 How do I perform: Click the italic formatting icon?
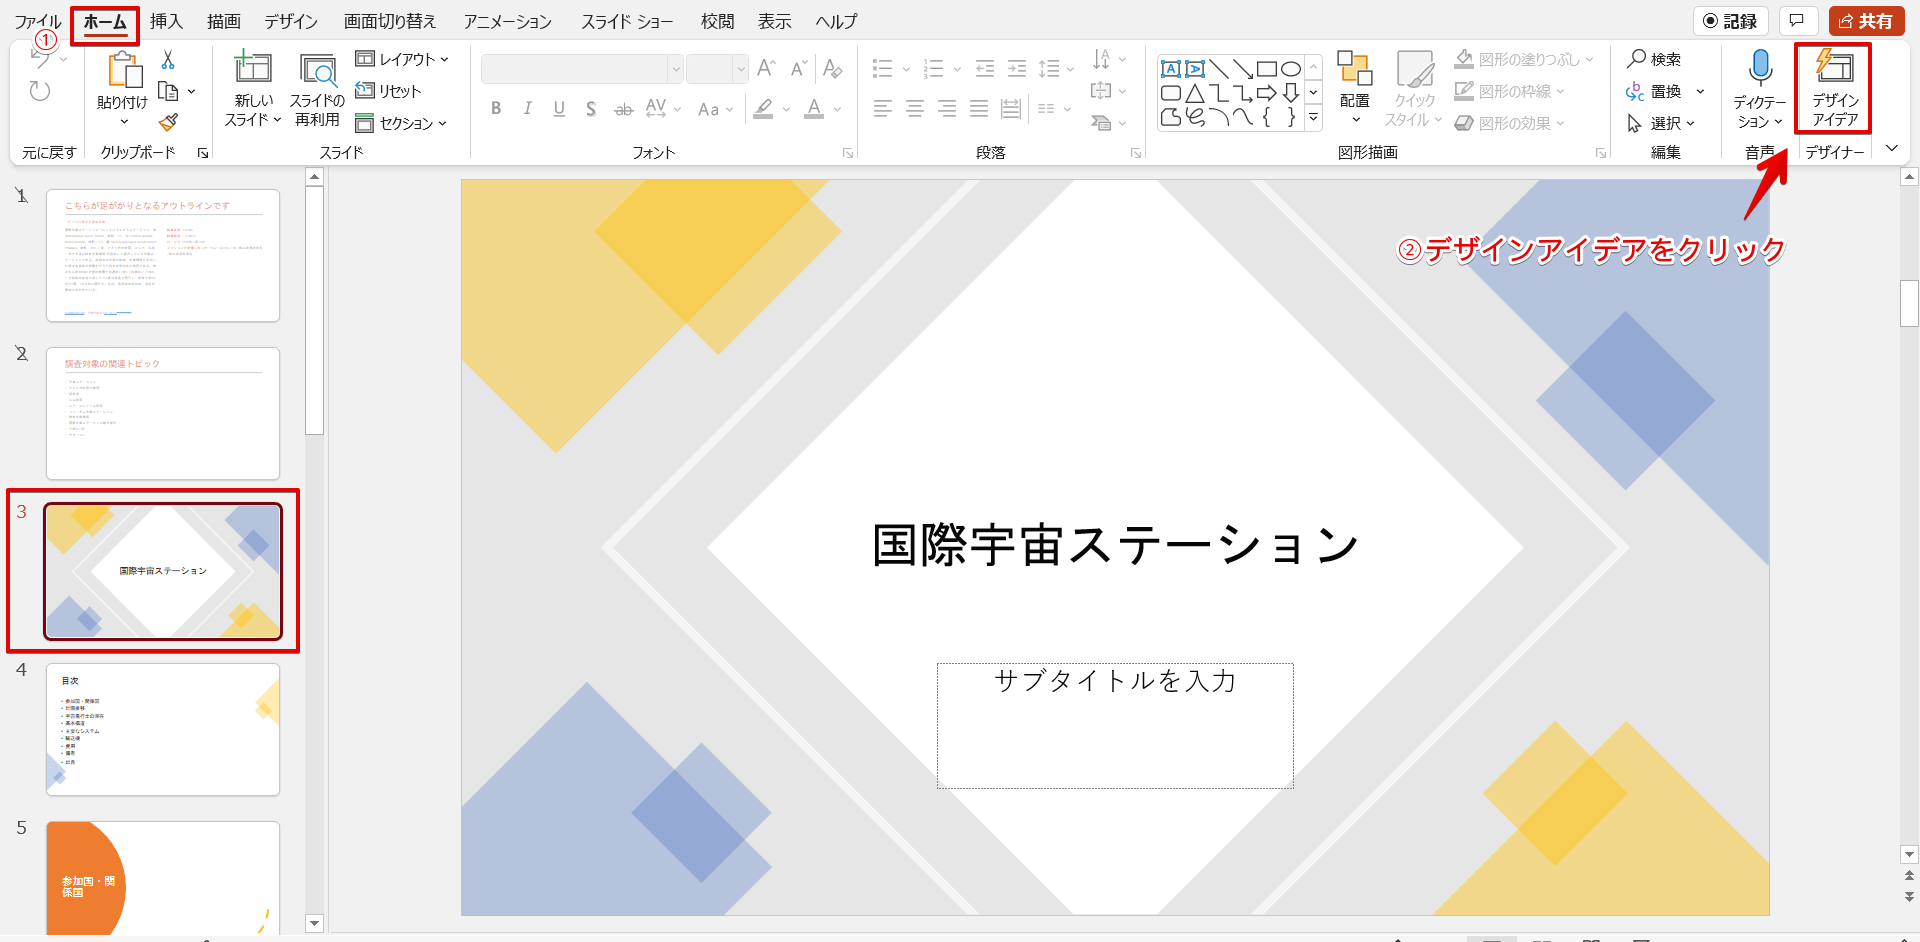(x=527, y=109)
